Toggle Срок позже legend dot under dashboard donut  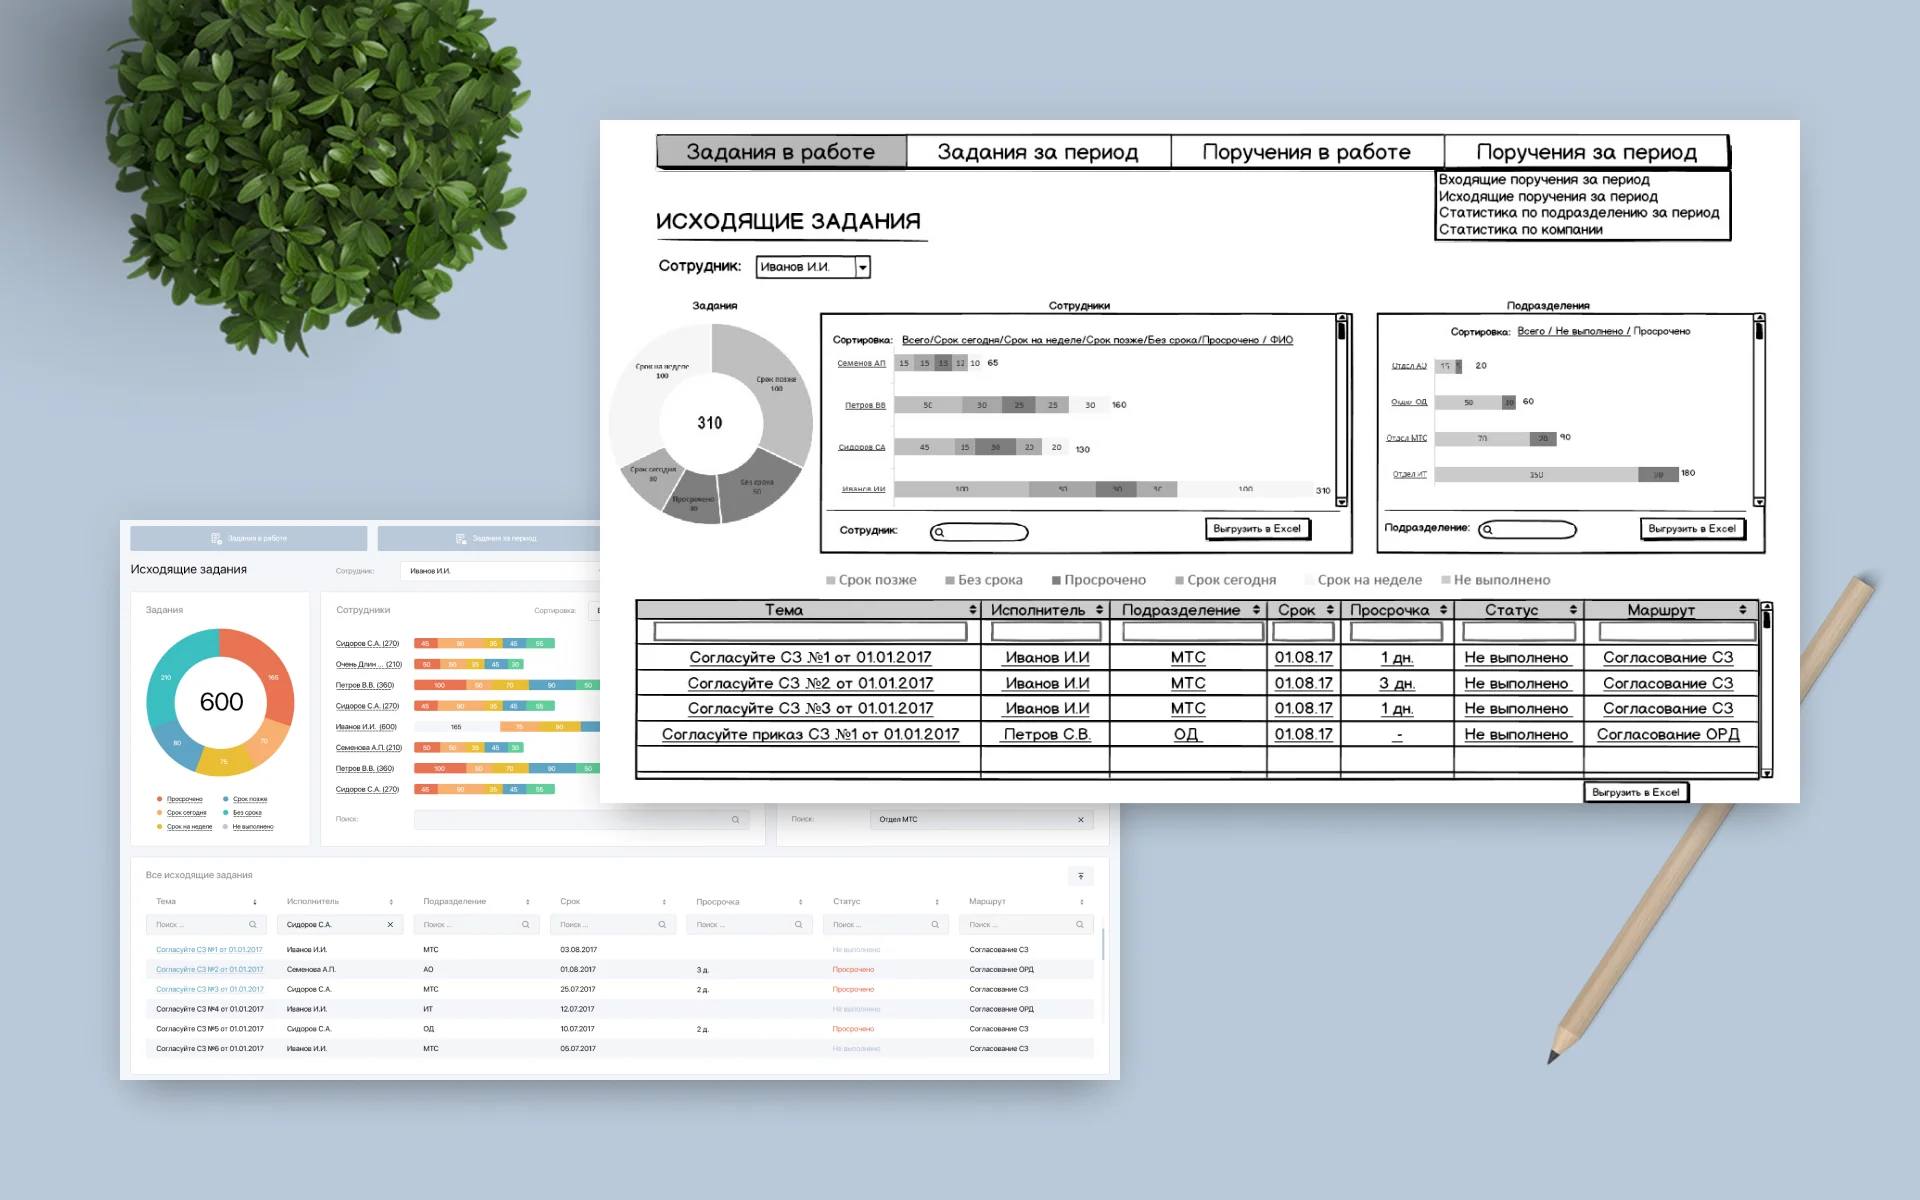226,799
